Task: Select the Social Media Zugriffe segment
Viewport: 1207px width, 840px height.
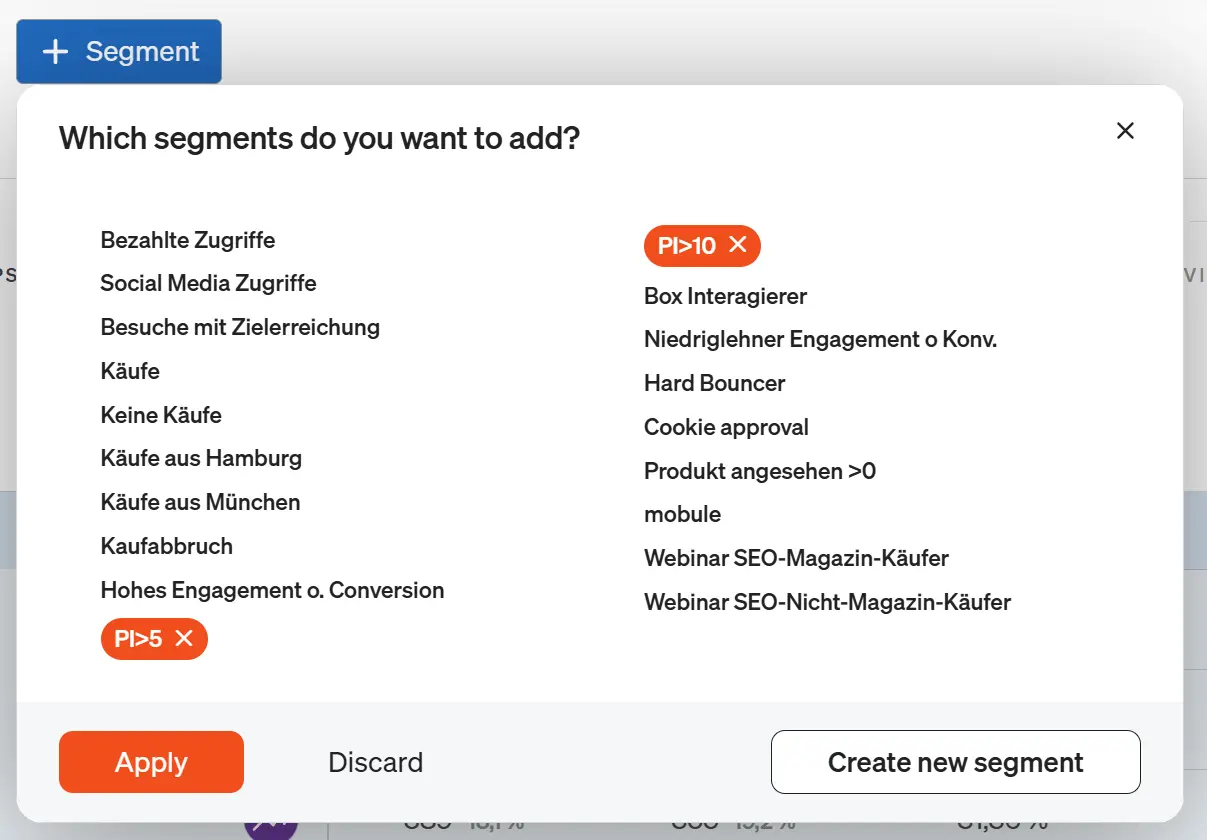Action: click(x=208, y=283)
